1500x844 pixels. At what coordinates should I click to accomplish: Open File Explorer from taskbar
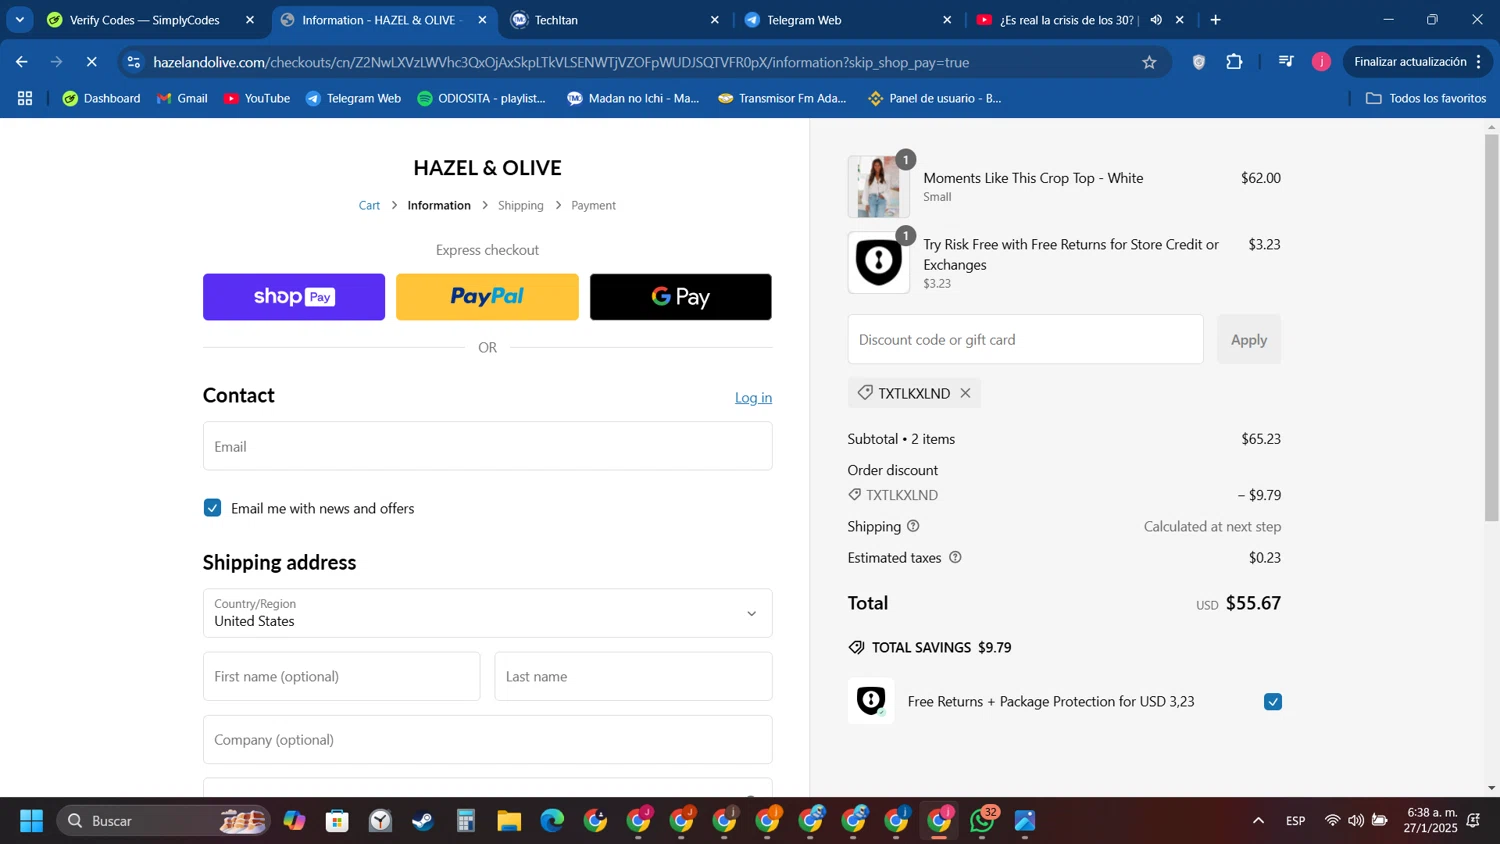pos(509,821)
